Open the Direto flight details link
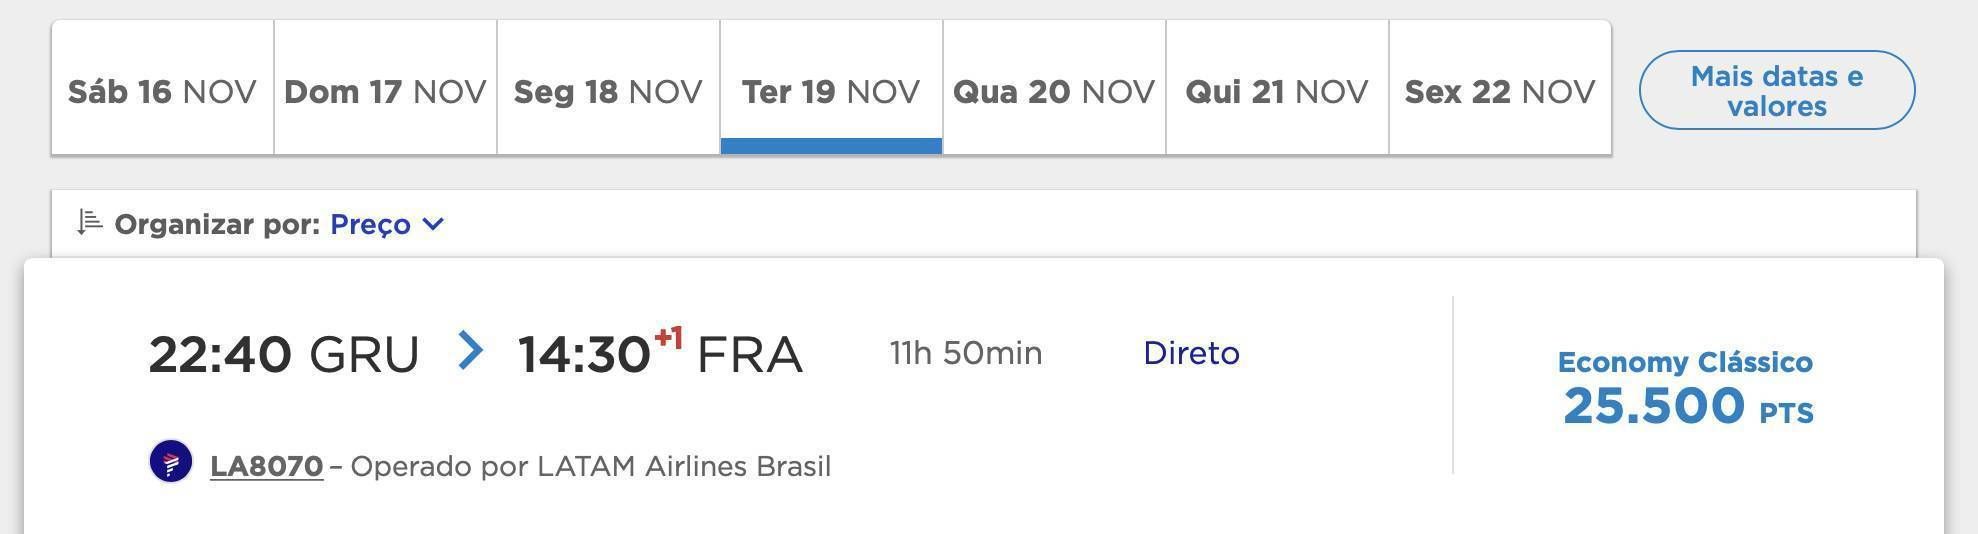1978x534 pixels. point(1191,353)
